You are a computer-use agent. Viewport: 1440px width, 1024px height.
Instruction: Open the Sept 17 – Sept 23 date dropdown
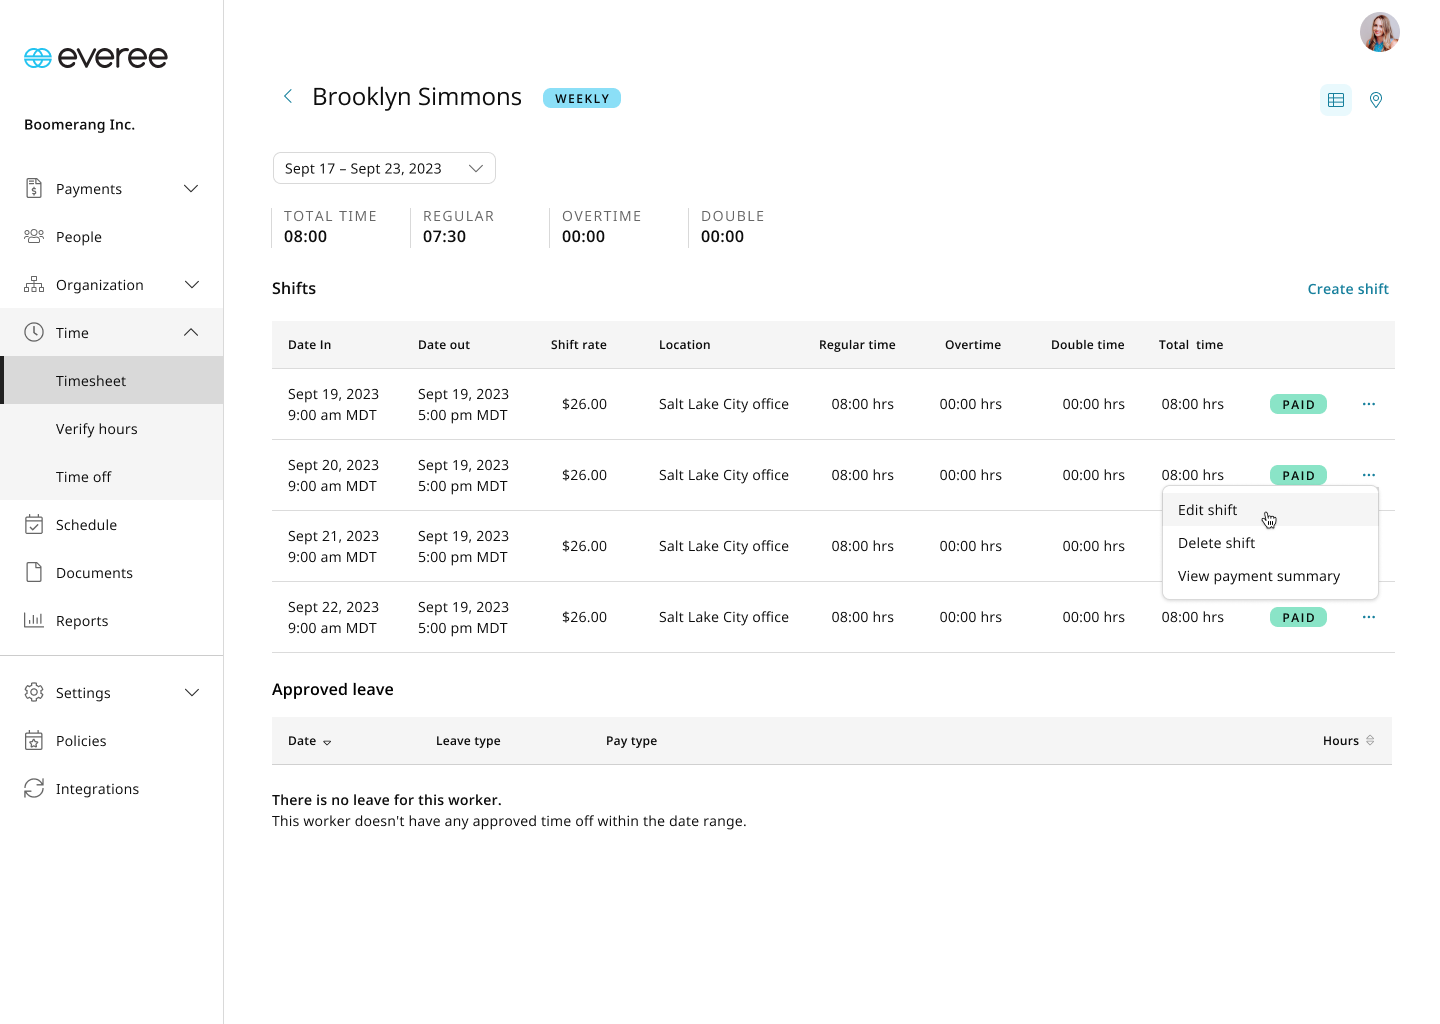click(x=384, y=168)
